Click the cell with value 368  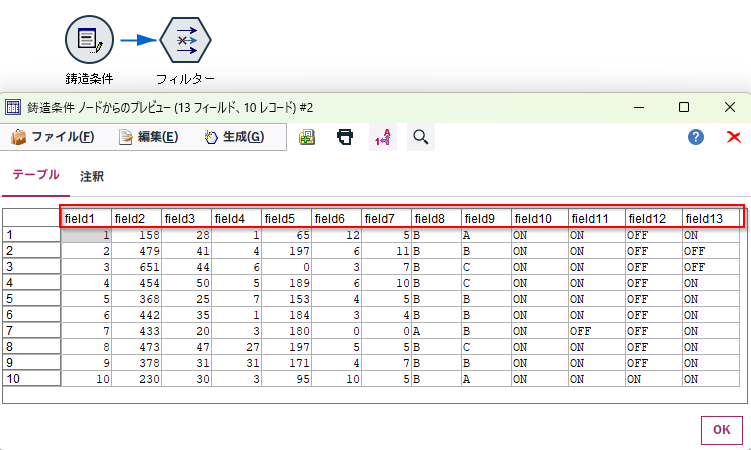(x=137, y=299)
